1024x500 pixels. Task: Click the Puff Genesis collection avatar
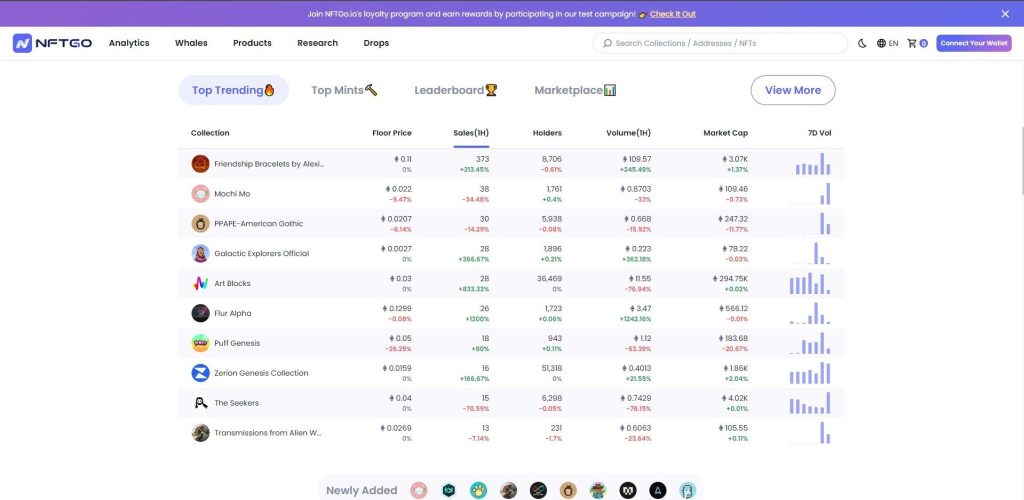click(200, 343)
